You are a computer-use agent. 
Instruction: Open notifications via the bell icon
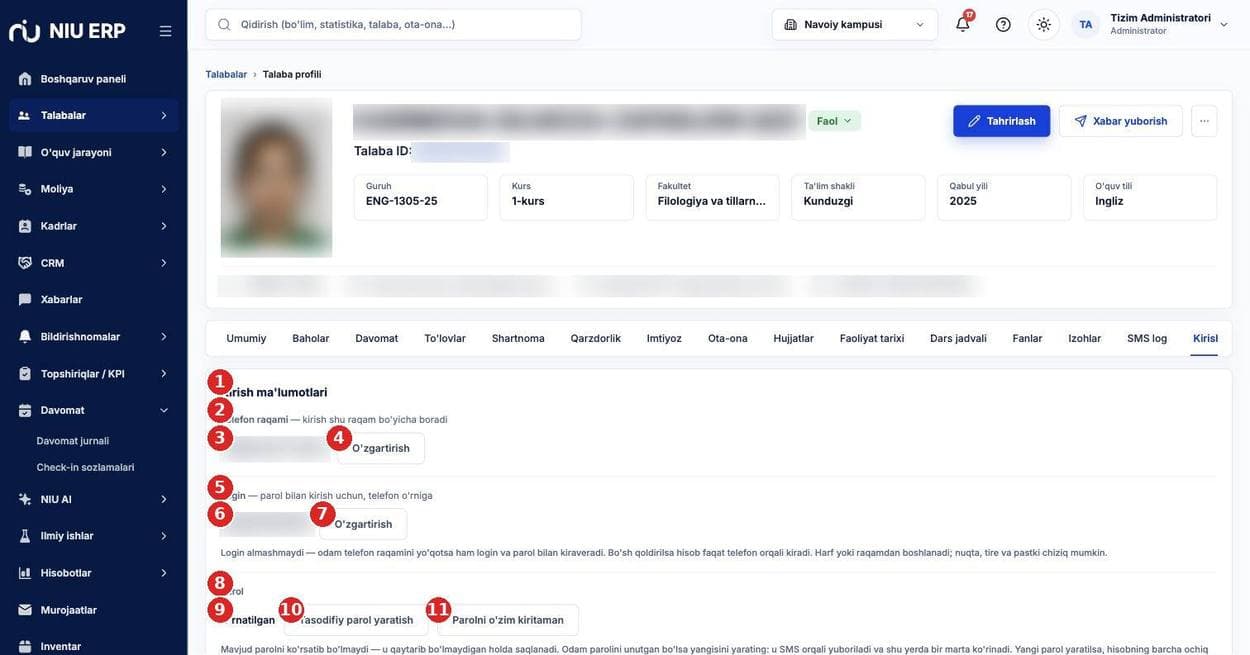tap(963, 24)
